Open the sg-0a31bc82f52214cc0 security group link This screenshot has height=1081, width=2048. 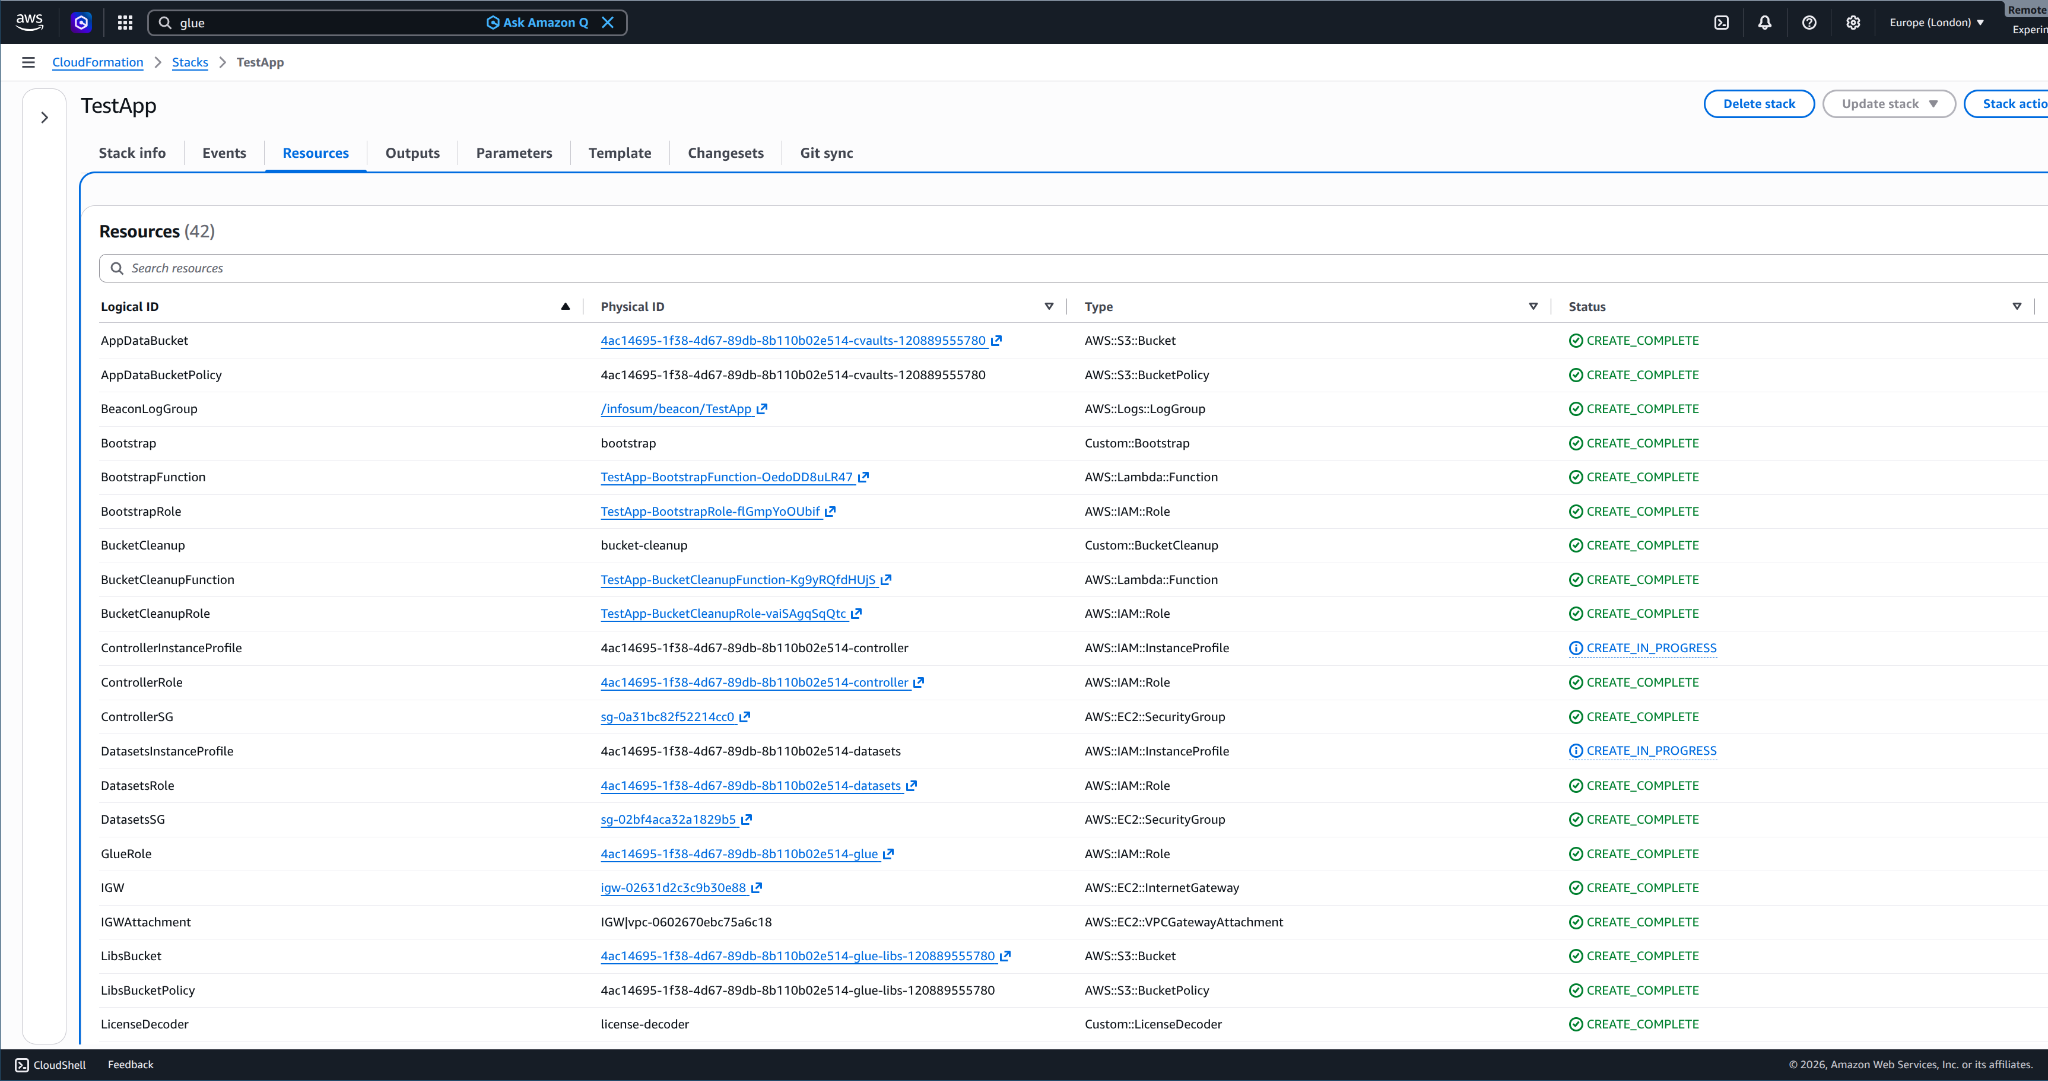coord(667,717)
